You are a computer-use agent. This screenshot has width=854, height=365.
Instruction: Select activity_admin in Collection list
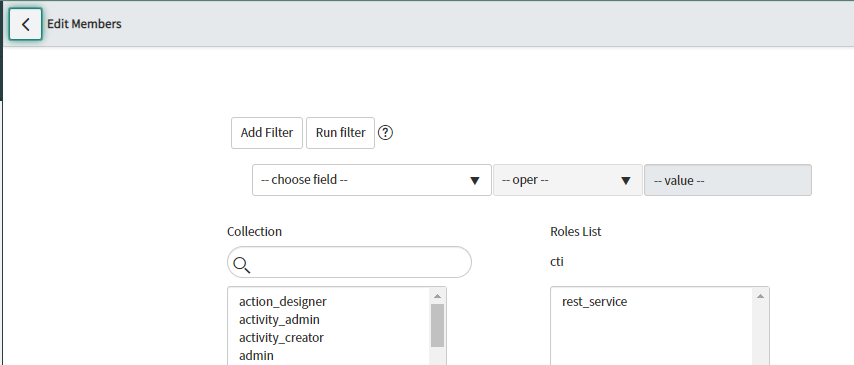pyautogui.click(x=279, y=319)
